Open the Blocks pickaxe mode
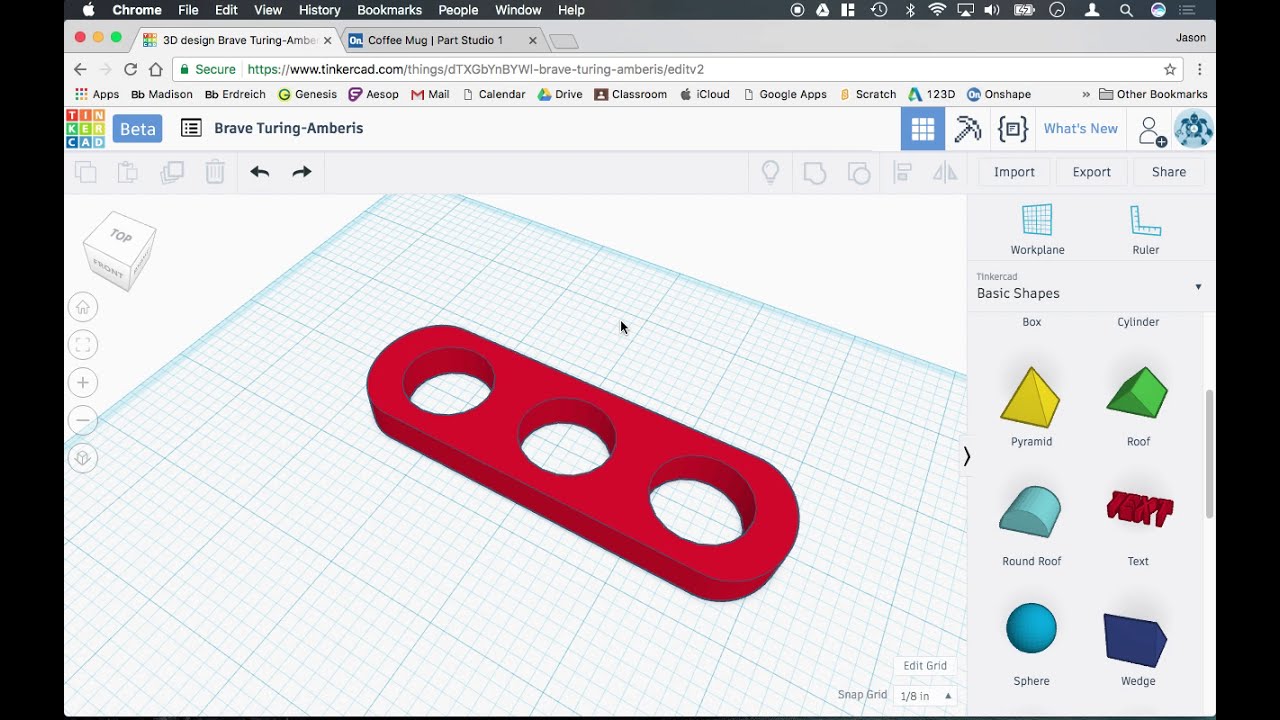Image resolution: width=1280 pixels, height=720 pixels. 968,129
